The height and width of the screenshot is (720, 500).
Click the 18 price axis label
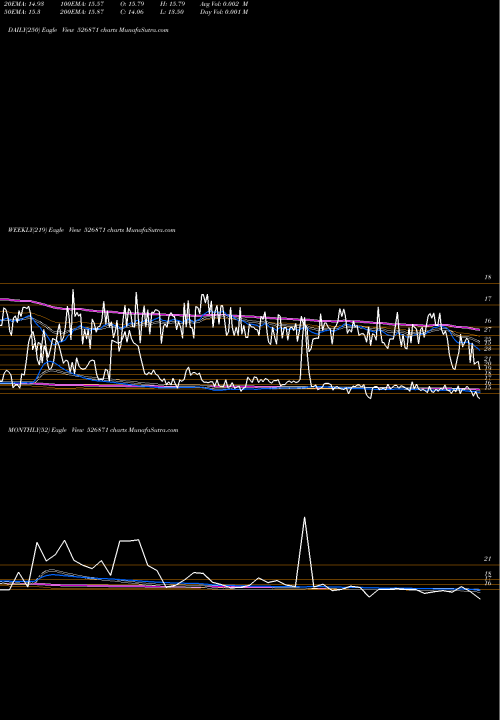click(x=488, y=277)
